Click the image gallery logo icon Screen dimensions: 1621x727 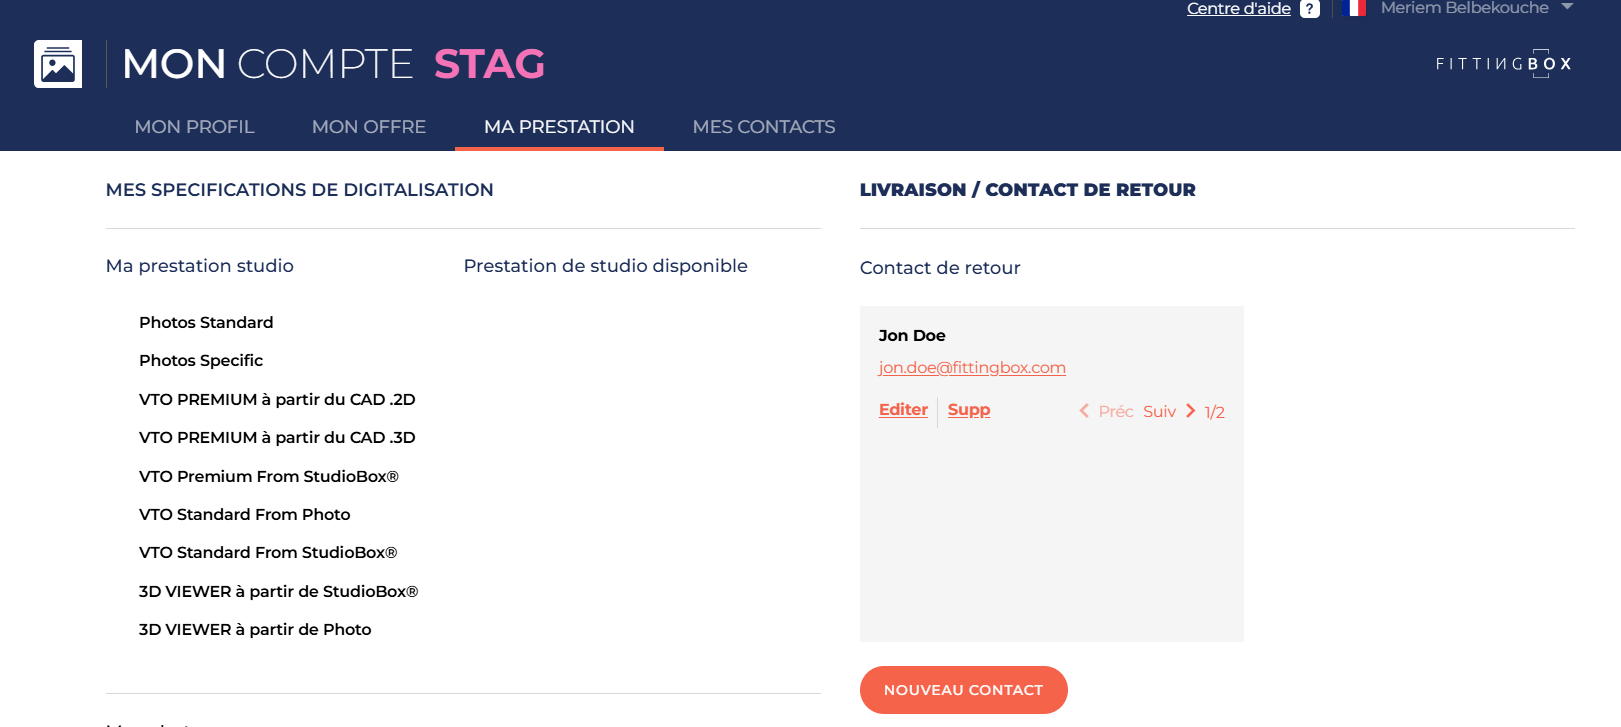coord(58,64)
